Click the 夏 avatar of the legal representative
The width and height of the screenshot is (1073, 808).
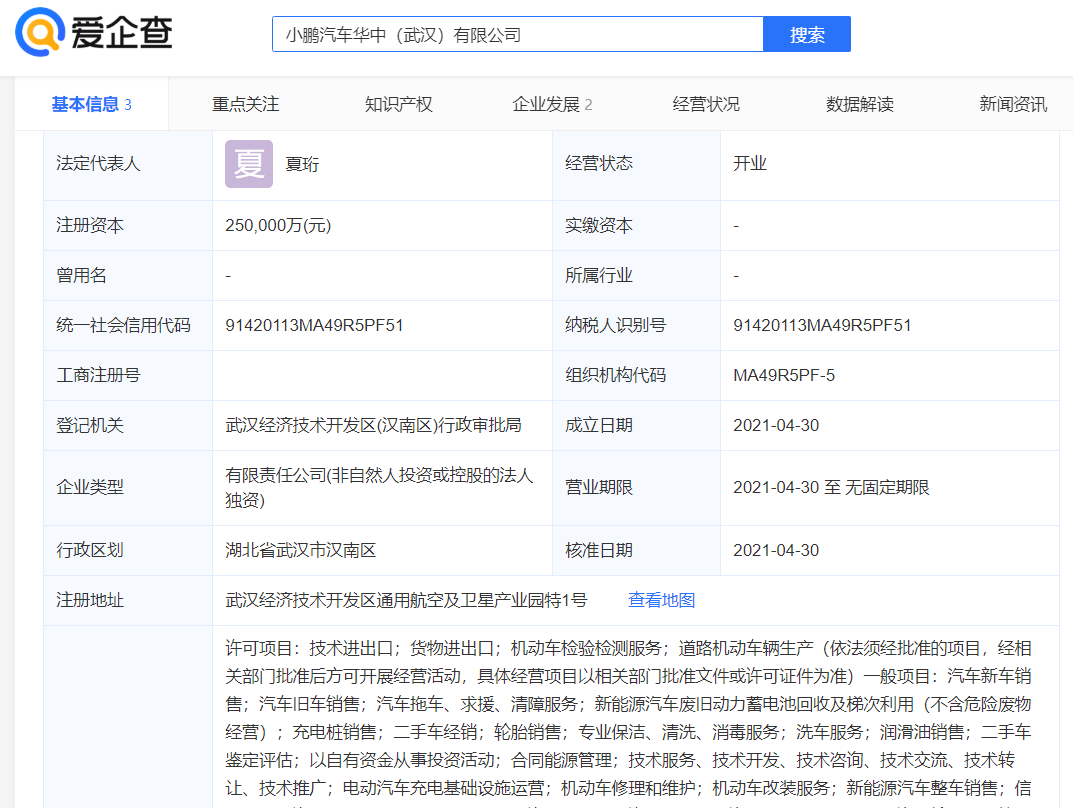pyautogui.click(x=249, y=164)
